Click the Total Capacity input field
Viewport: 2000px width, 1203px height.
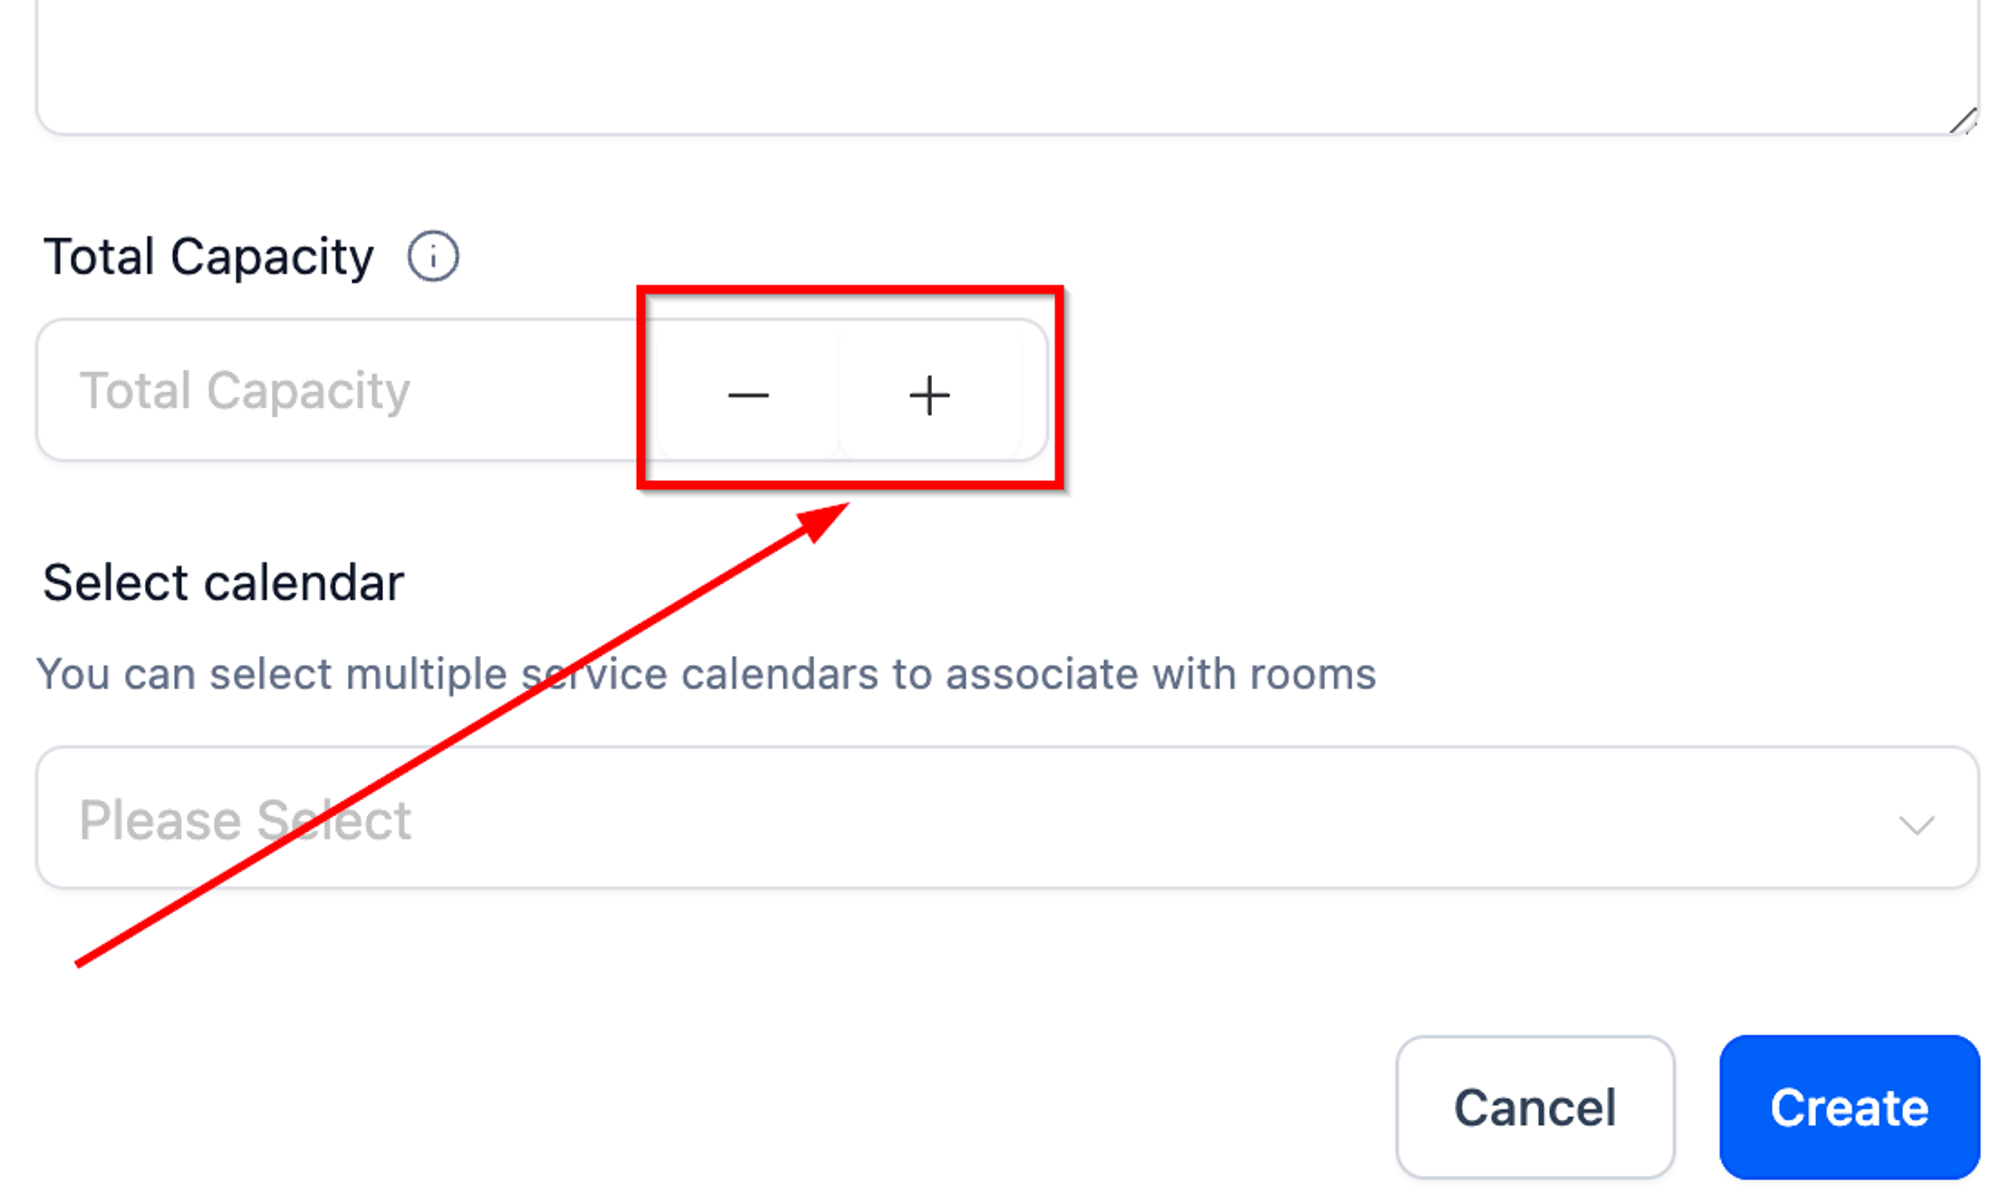pos(345,390)
